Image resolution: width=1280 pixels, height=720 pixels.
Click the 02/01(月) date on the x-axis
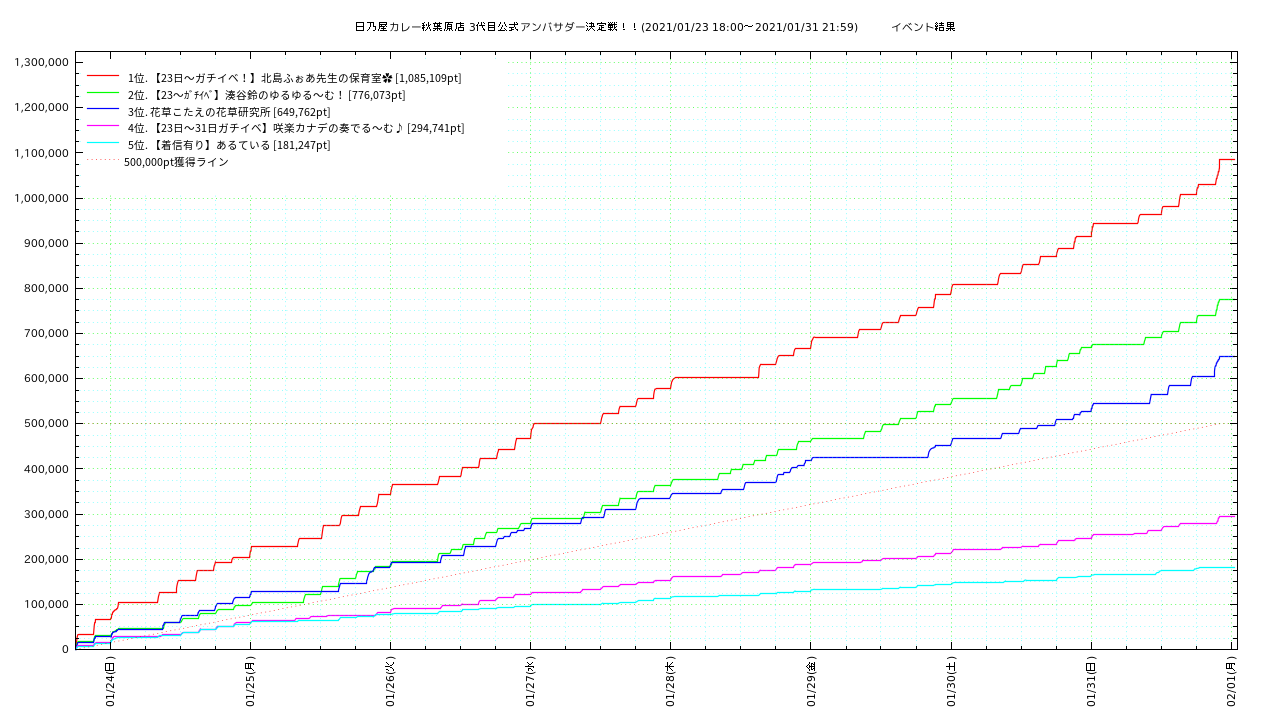click(x=1231, y=681)
